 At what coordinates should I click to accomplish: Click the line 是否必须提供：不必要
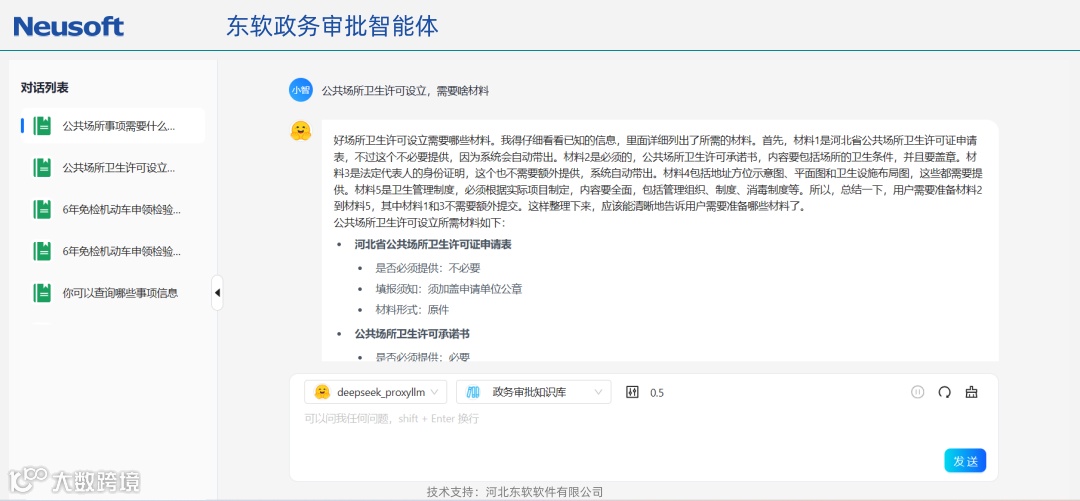tap(427, 268)
